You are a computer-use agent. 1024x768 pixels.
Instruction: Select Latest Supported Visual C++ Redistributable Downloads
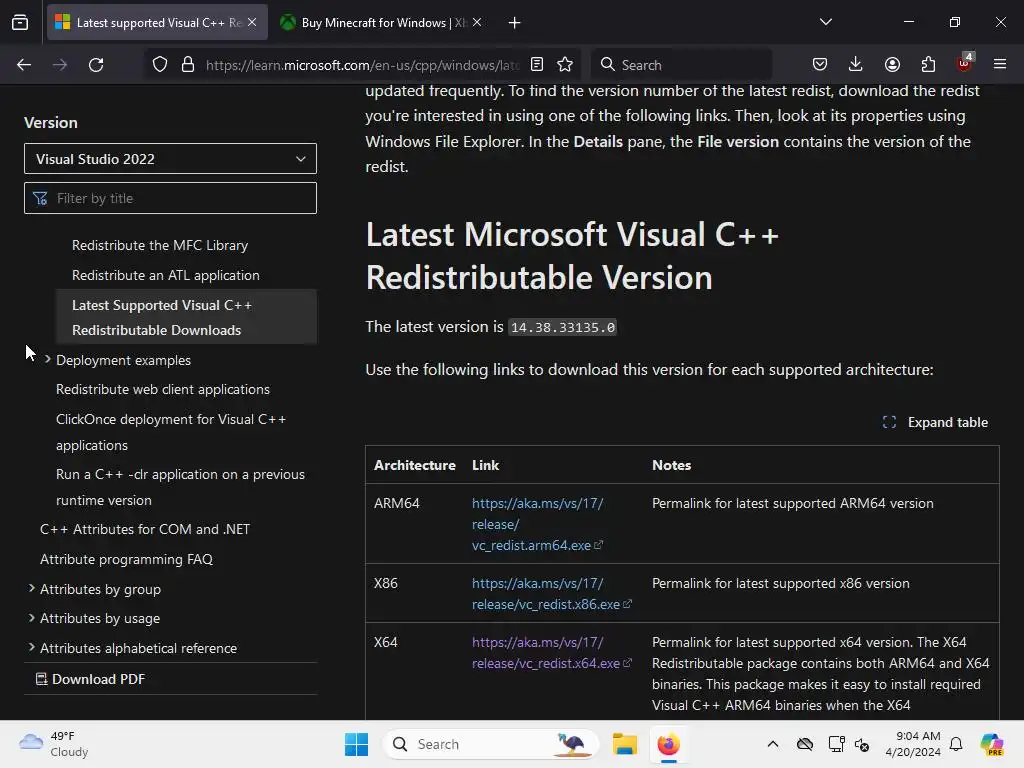click(186, 317)
